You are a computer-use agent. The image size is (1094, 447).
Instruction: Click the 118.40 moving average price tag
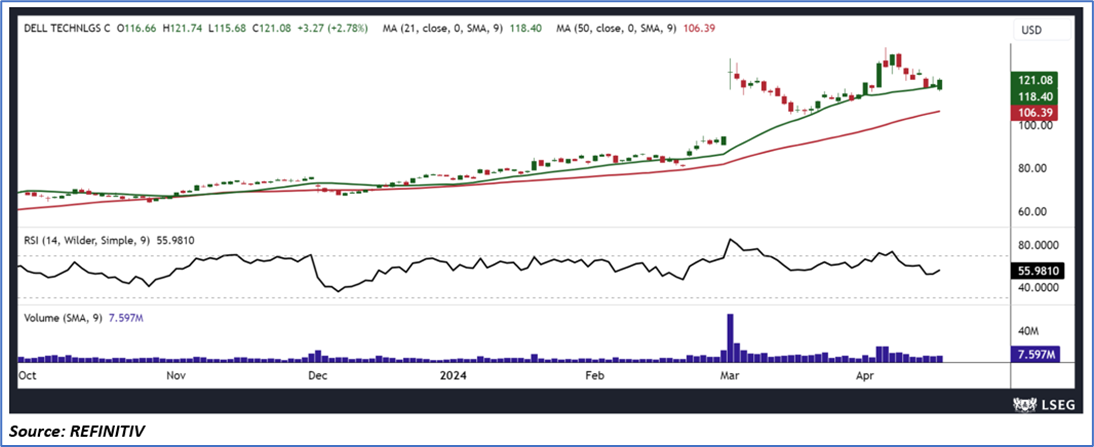pos(1035,97)
